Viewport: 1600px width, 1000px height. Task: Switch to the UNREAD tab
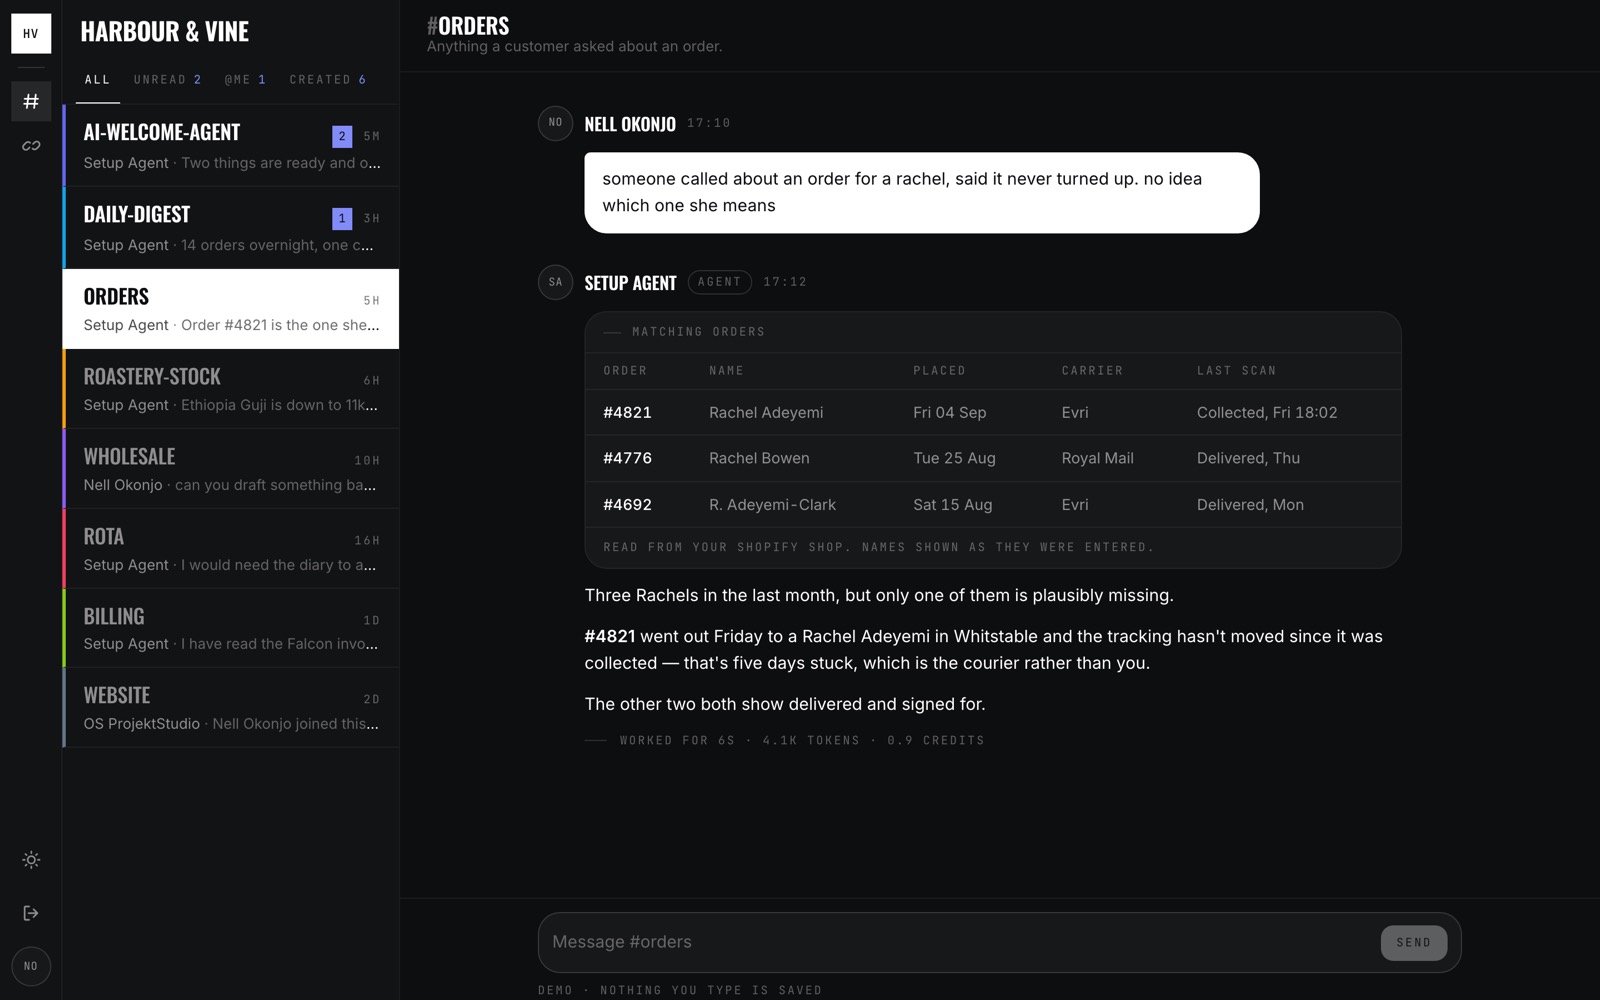pos(168,80)
